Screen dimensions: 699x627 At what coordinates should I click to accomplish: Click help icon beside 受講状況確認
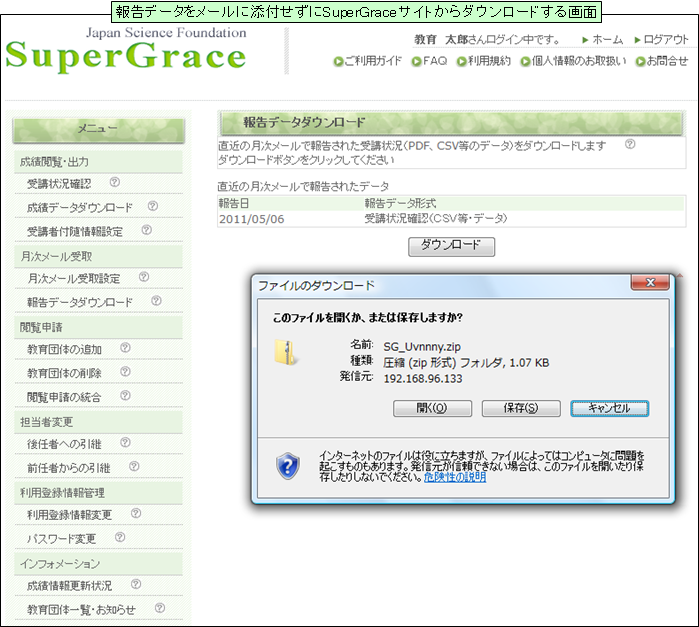115,182
